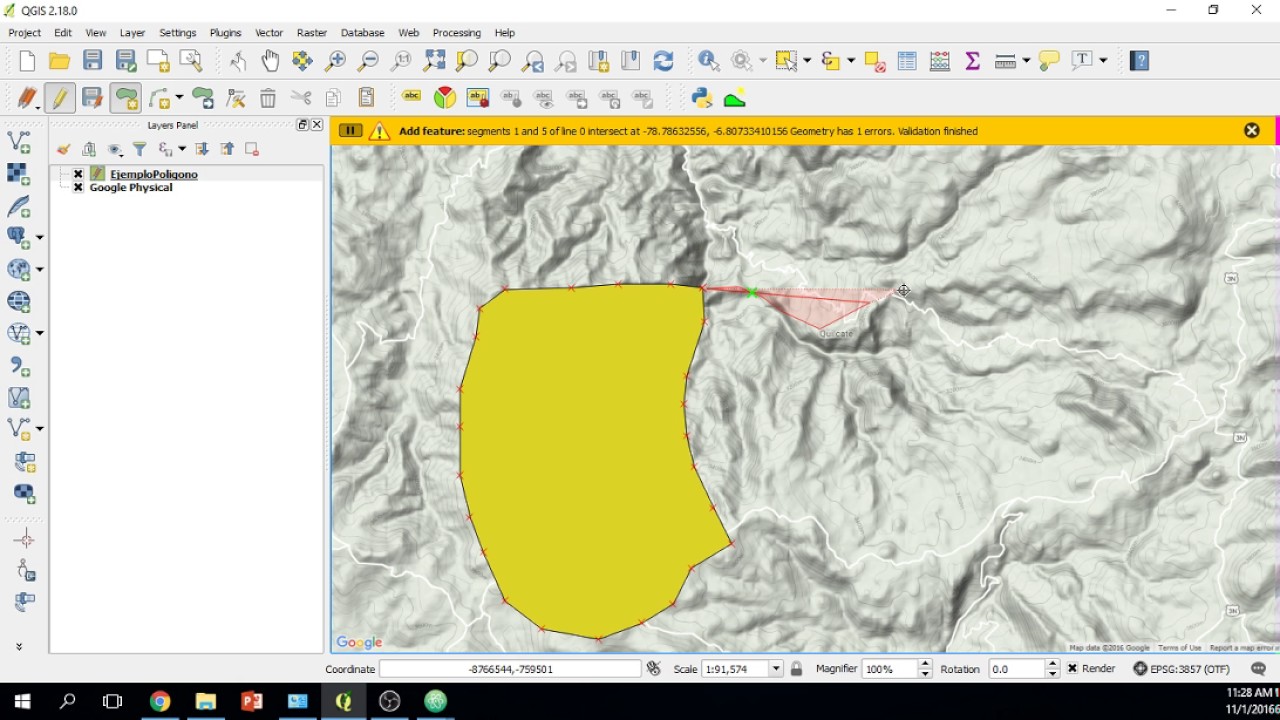Image resolution: width=1280 pixels, height=720 pixels.
Task: Close the Layers Panel with its X
Action: (317, 125)
